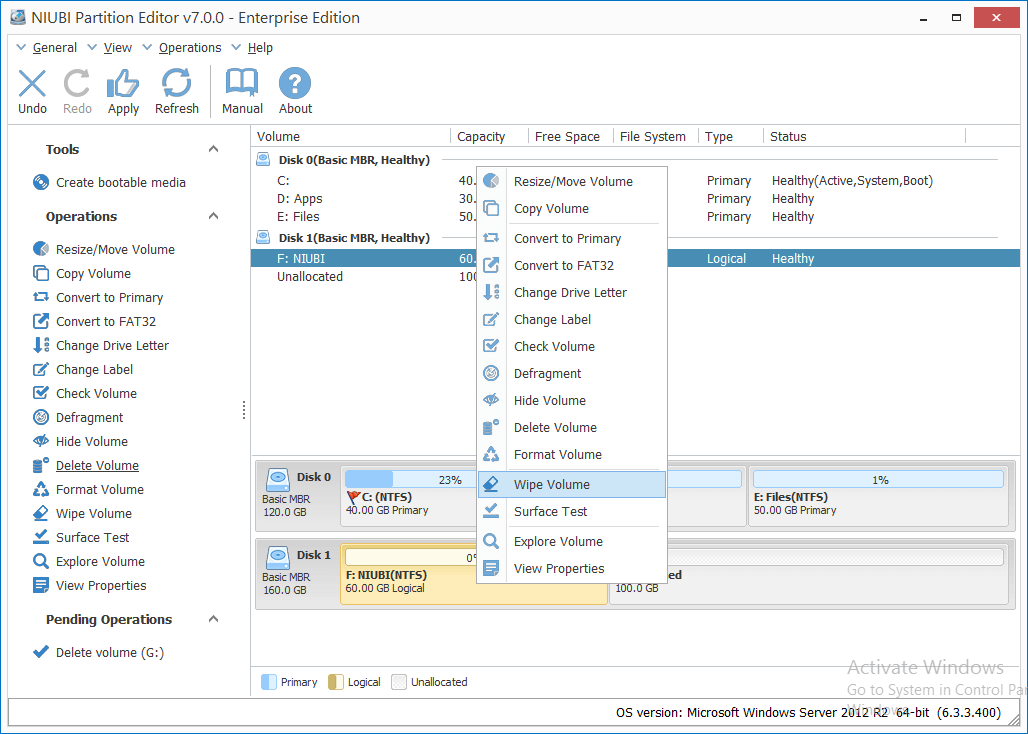Click the E: Files 1% usage bar
Screen dimensions: 1028x734
point(879,480)
